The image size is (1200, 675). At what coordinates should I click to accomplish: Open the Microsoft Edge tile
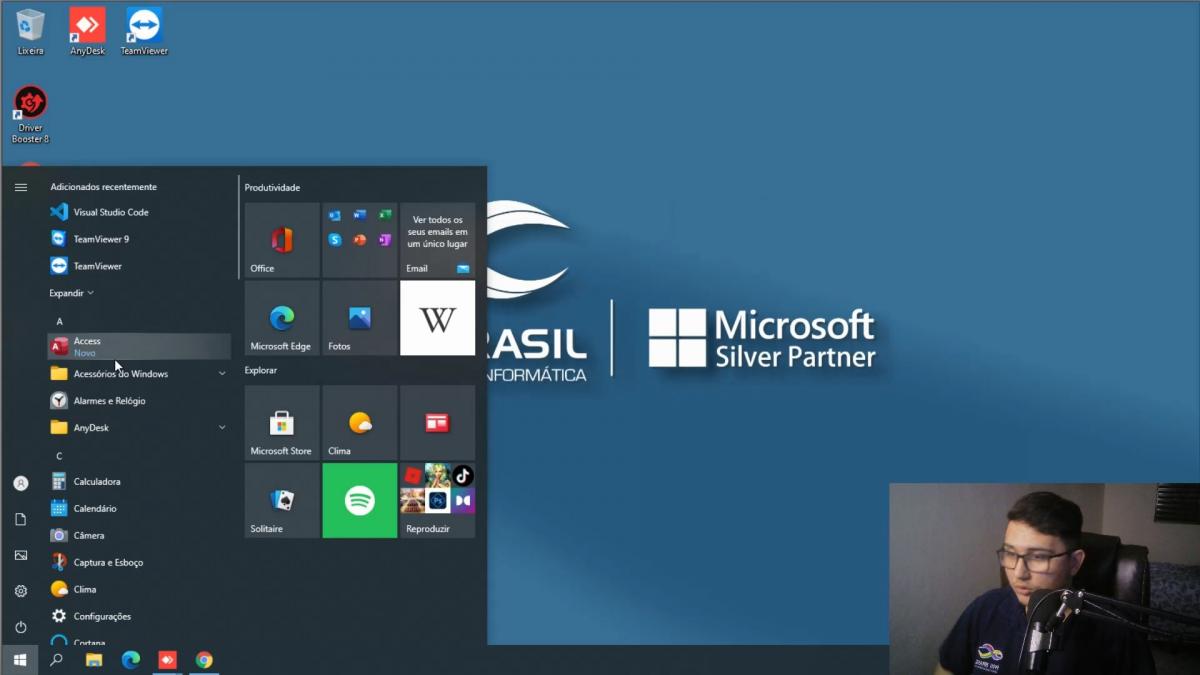[282, 318]
